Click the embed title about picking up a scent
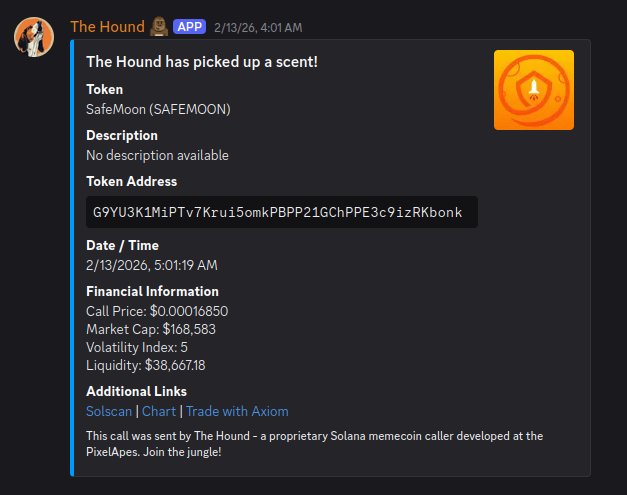This screenshot has height=495, width=627. pyautogui.click(x=202, y=61)
